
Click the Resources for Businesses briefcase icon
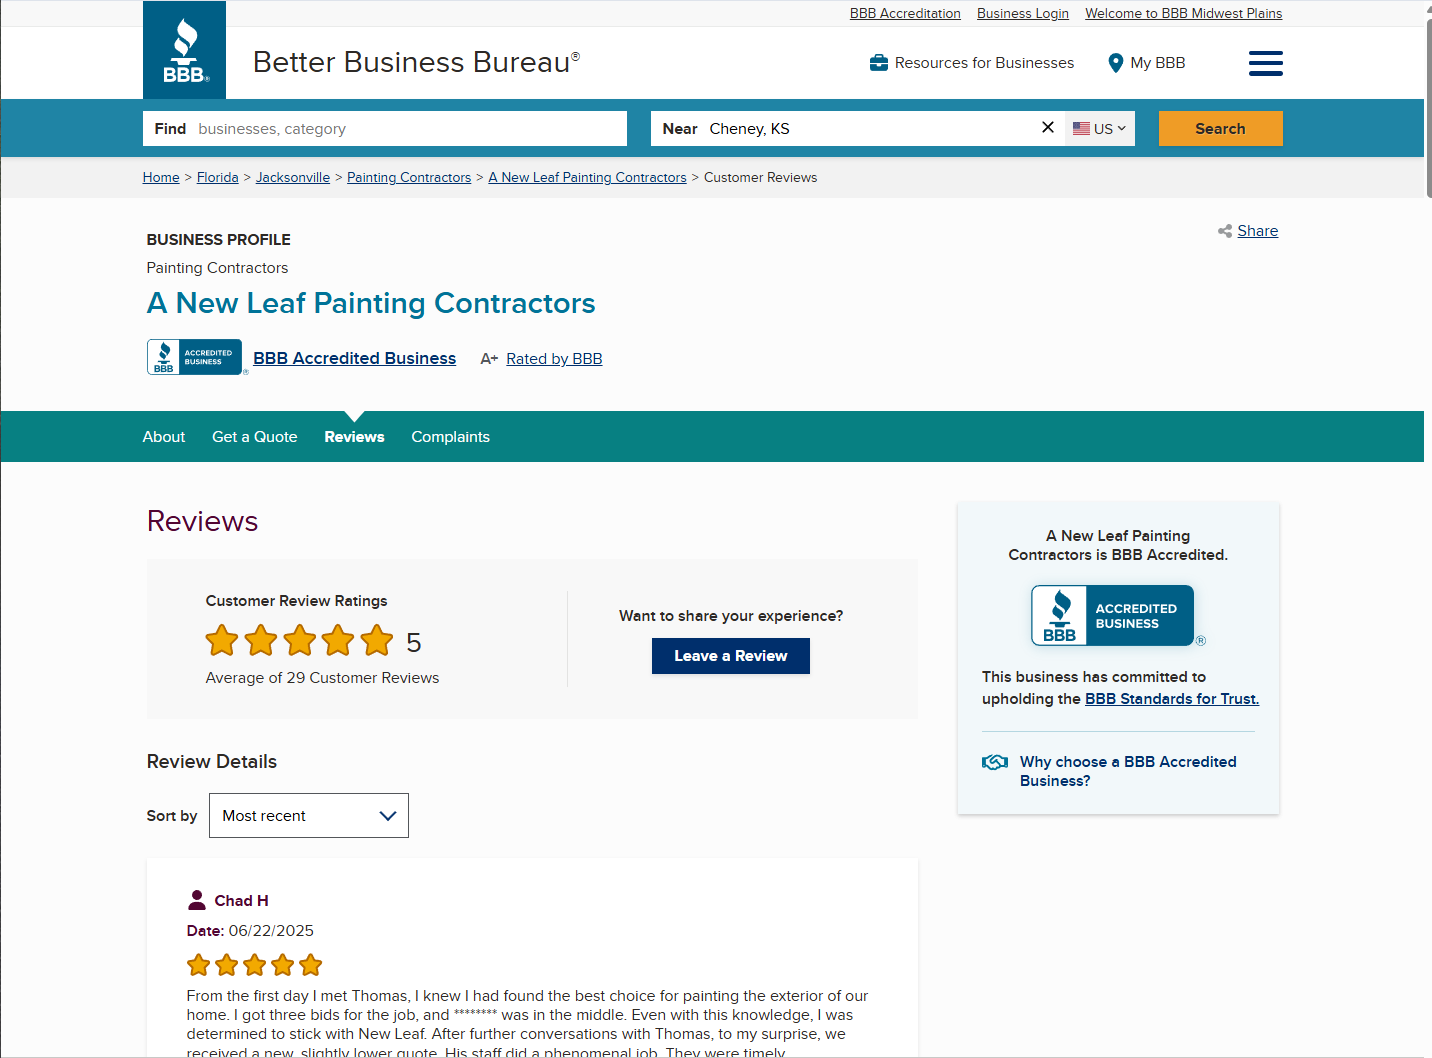tap(879, 63)
